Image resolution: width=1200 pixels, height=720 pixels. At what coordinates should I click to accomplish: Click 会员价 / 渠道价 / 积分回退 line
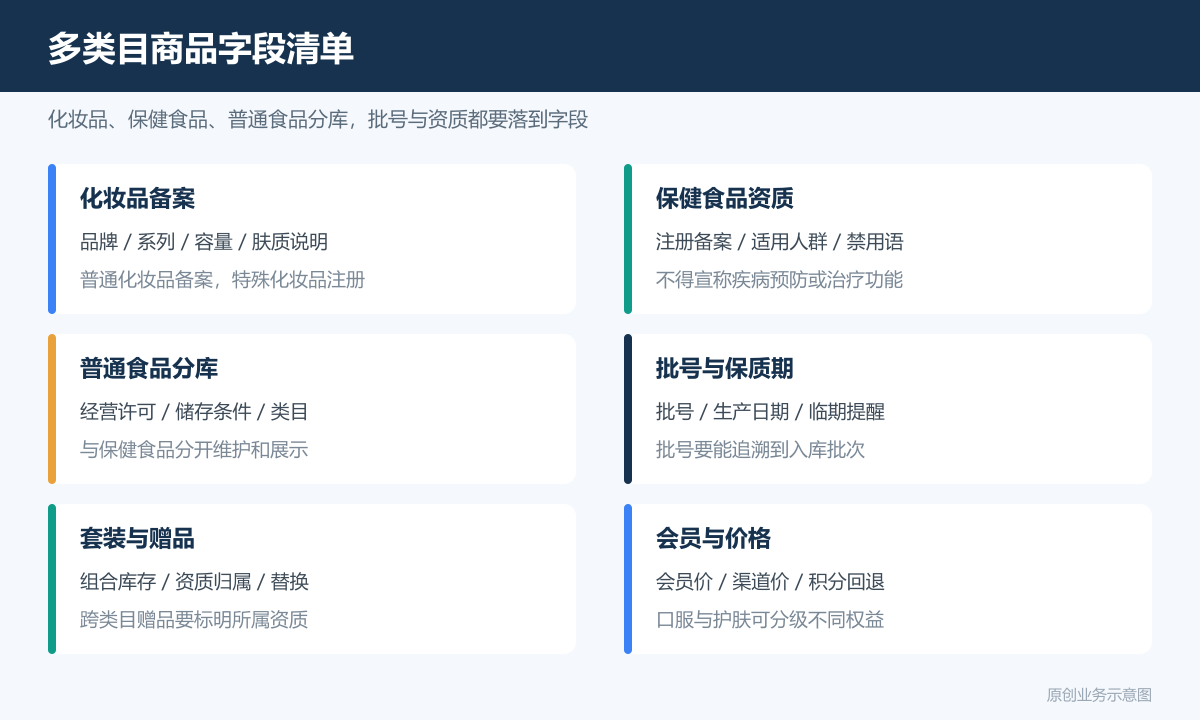[770, 582]
